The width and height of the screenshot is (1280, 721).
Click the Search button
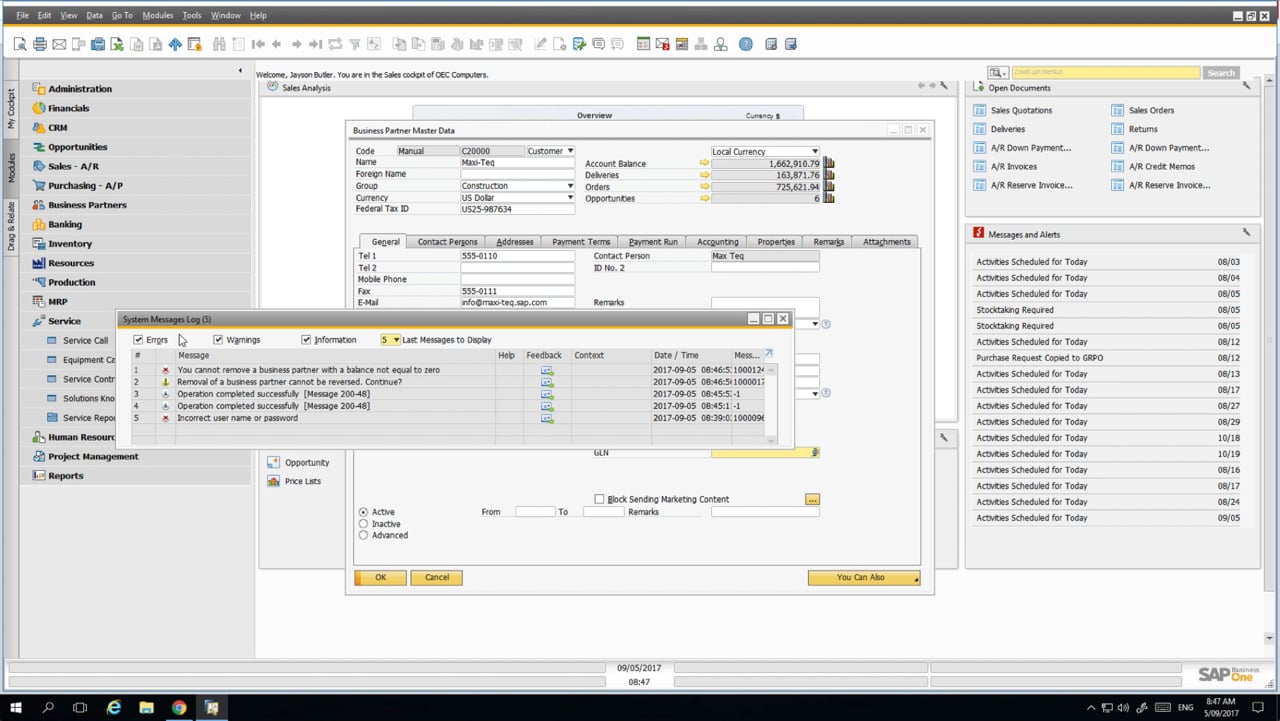[1221, 73]
